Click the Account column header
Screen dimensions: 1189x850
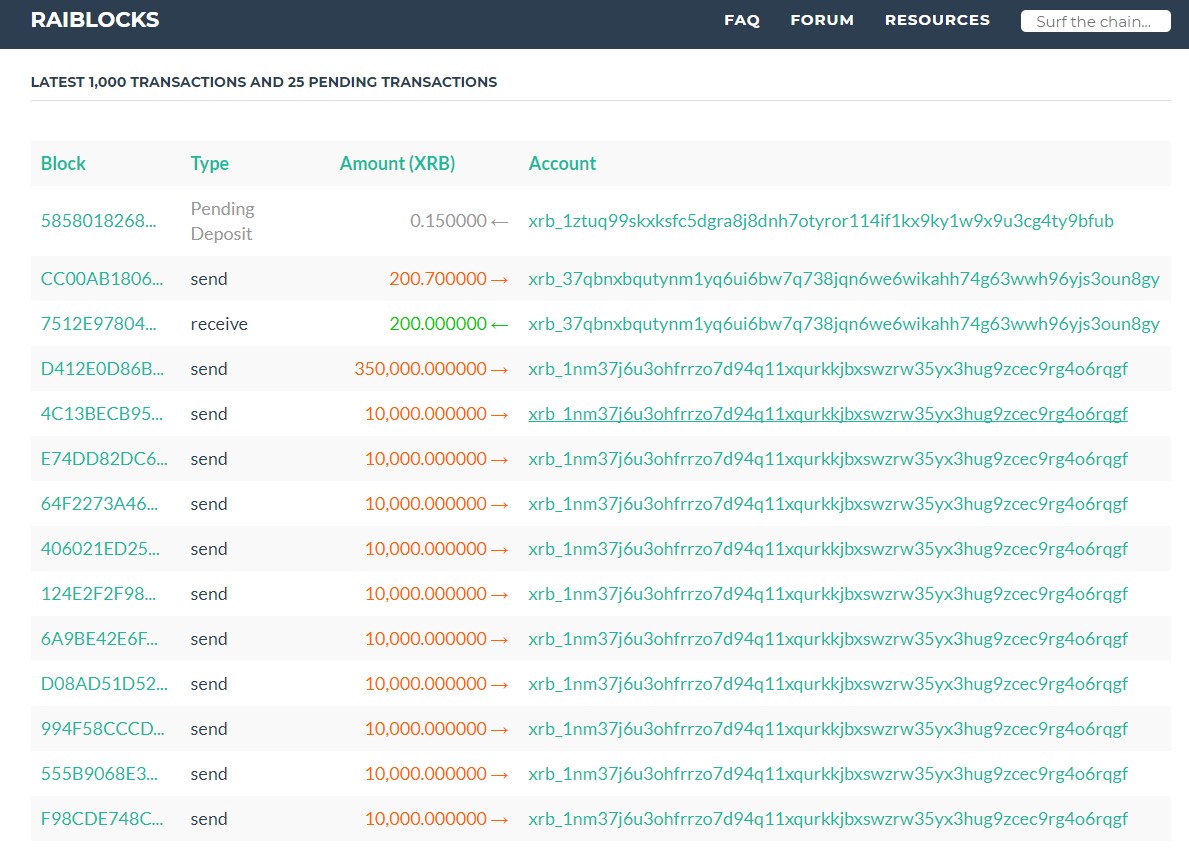pos(562,163)
